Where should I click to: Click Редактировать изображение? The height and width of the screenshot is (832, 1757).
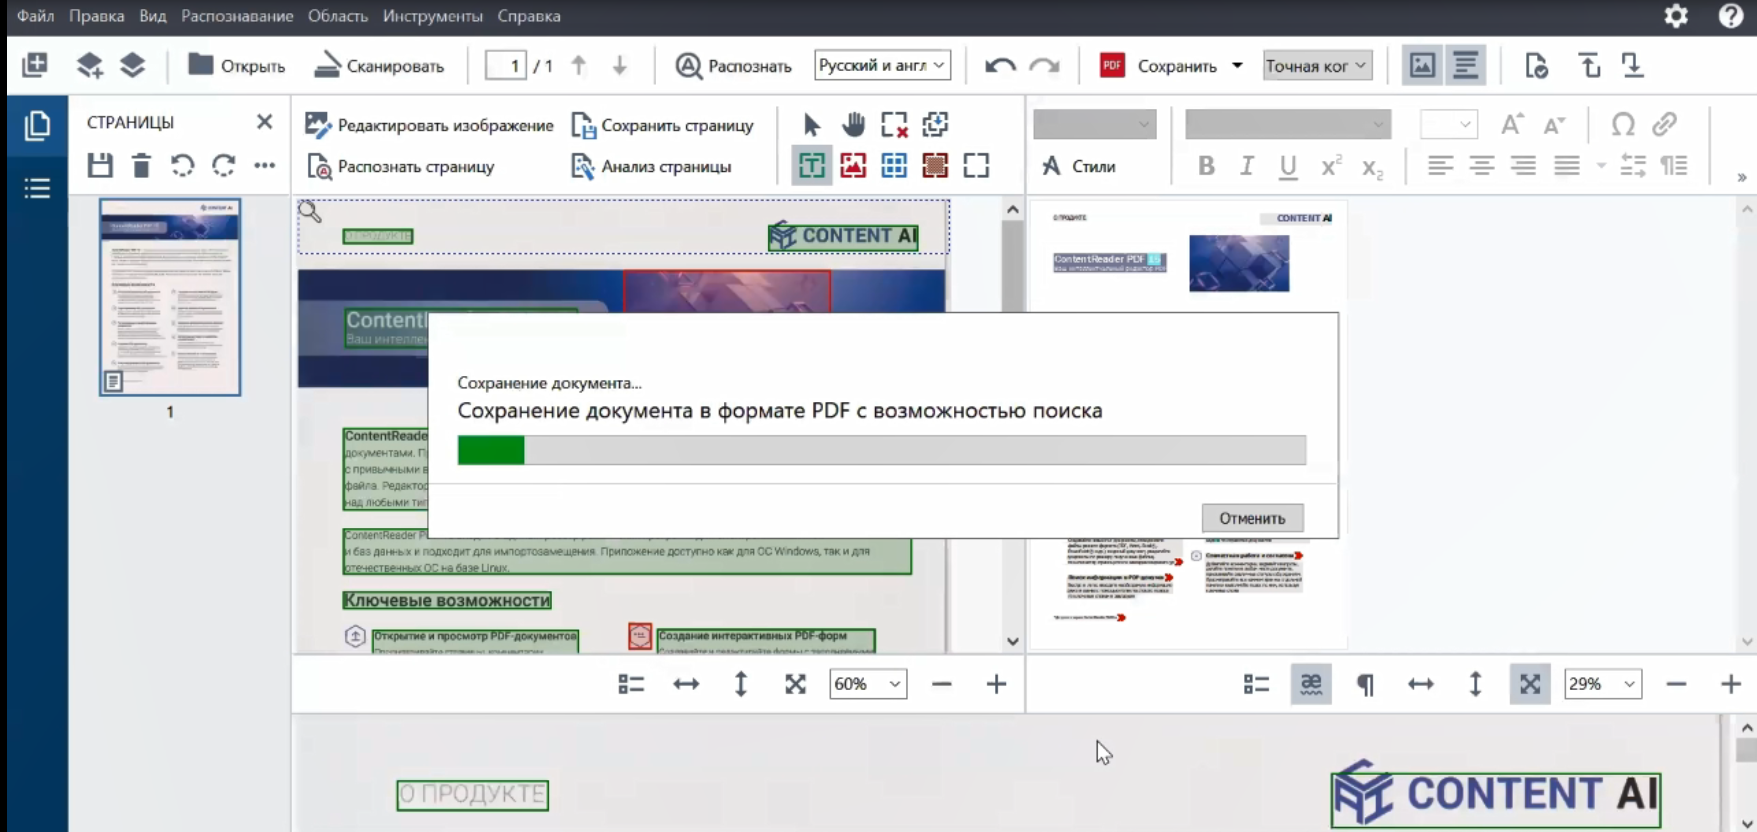click(x=429, y=125)
